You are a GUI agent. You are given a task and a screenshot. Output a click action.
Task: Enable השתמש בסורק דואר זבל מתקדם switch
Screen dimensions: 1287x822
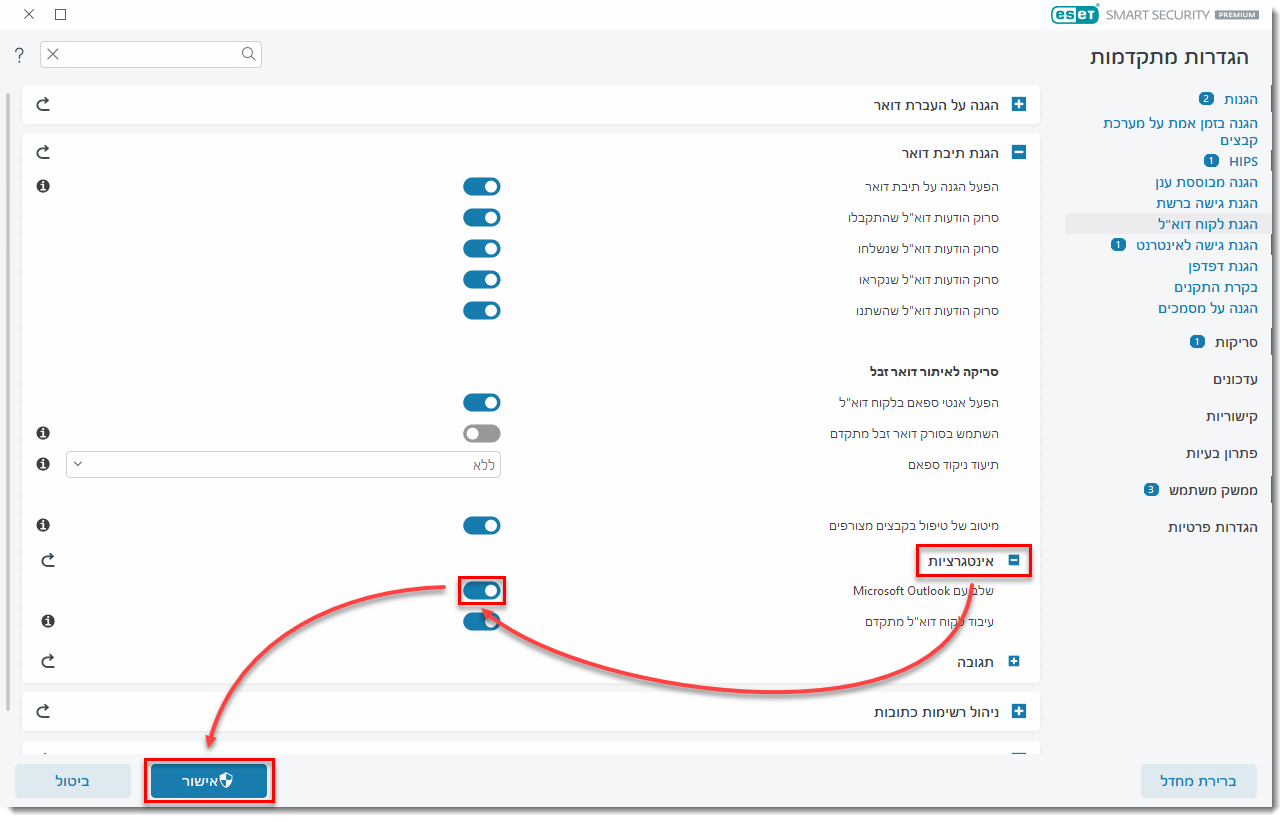pyautogui.click(x=481, y=433)
